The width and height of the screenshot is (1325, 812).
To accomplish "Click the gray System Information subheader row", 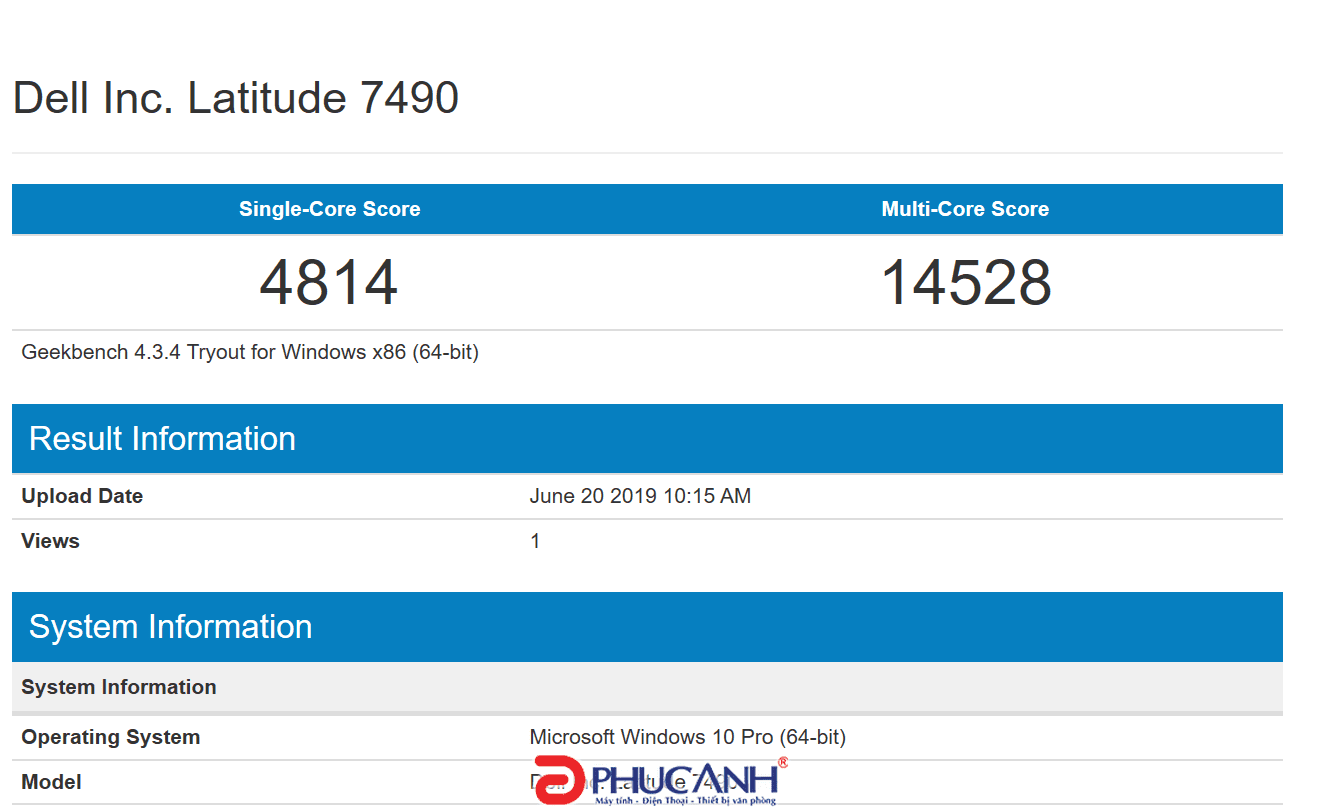I will click(647, 687).
